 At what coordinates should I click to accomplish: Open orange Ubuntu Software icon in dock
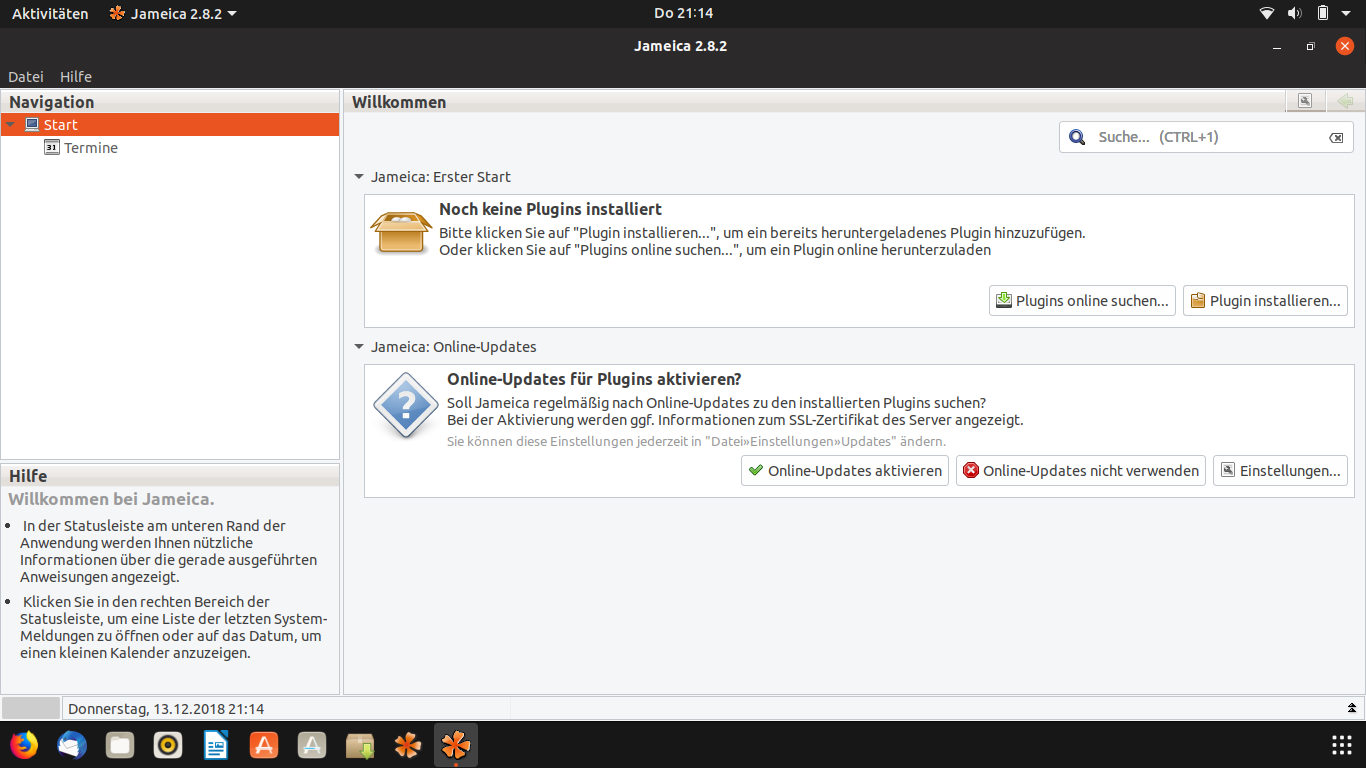[264, 745]
